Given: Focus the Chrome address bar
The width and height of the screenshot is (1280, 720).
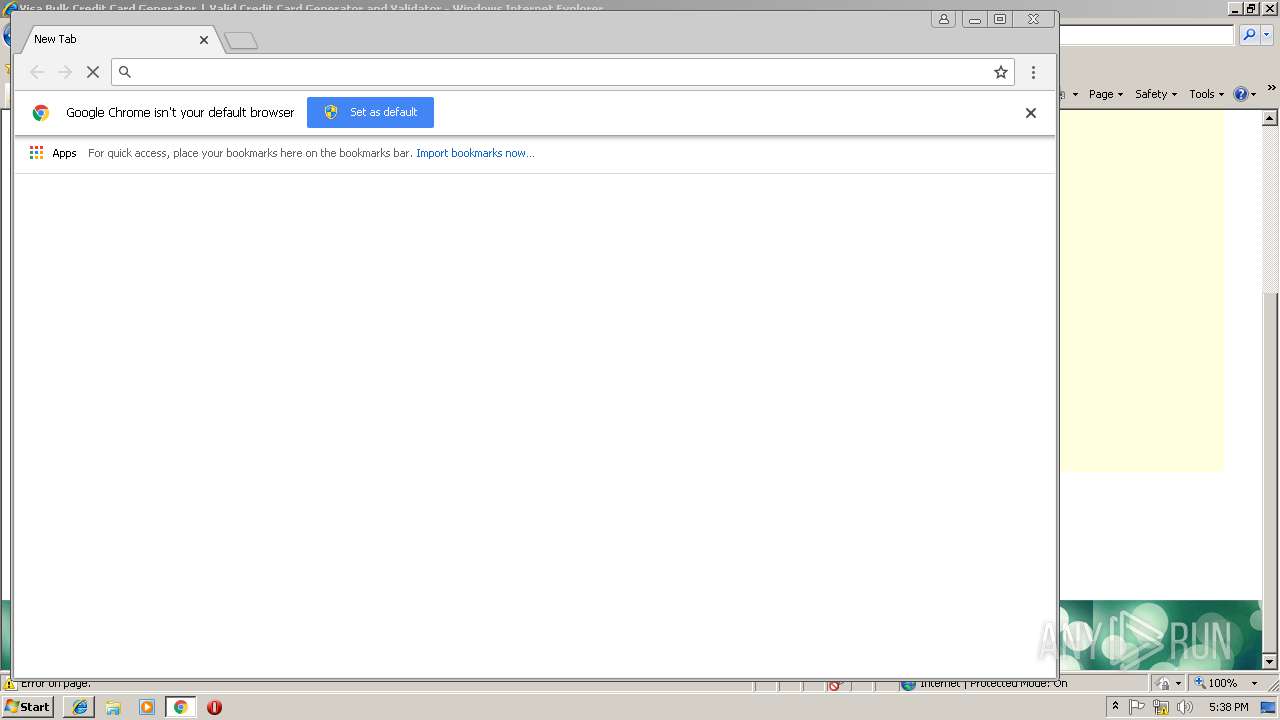Looking at the screenshot, I should (560, 72).
